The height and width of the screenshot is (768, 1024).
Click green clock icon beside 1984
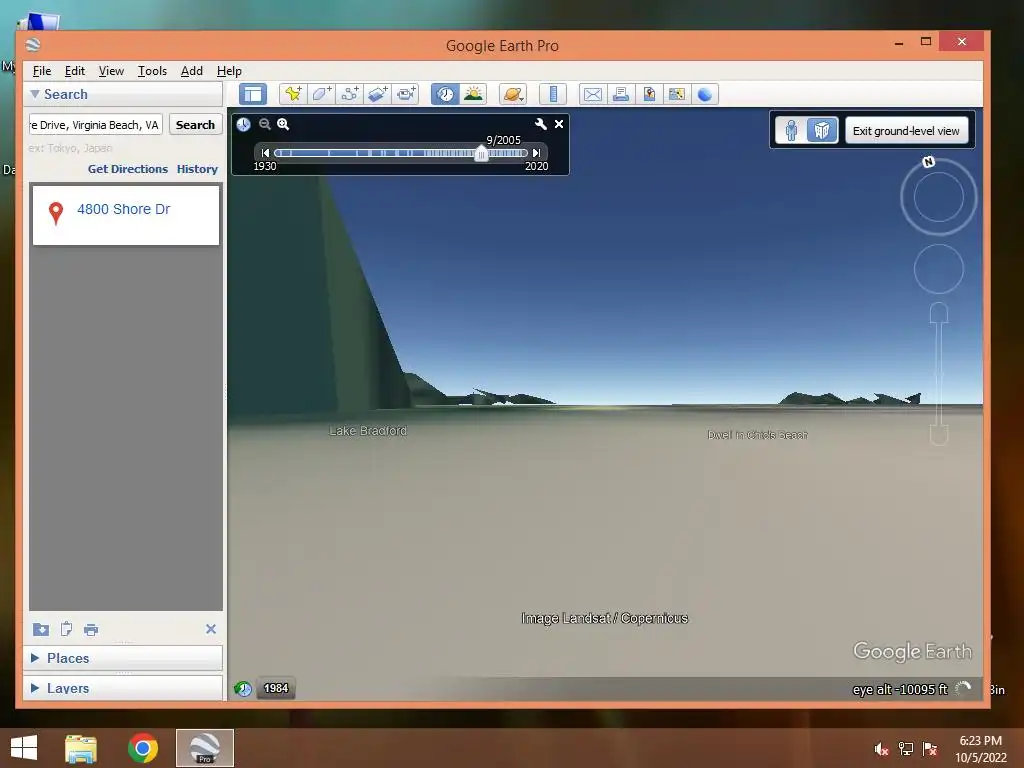(243, 689)
